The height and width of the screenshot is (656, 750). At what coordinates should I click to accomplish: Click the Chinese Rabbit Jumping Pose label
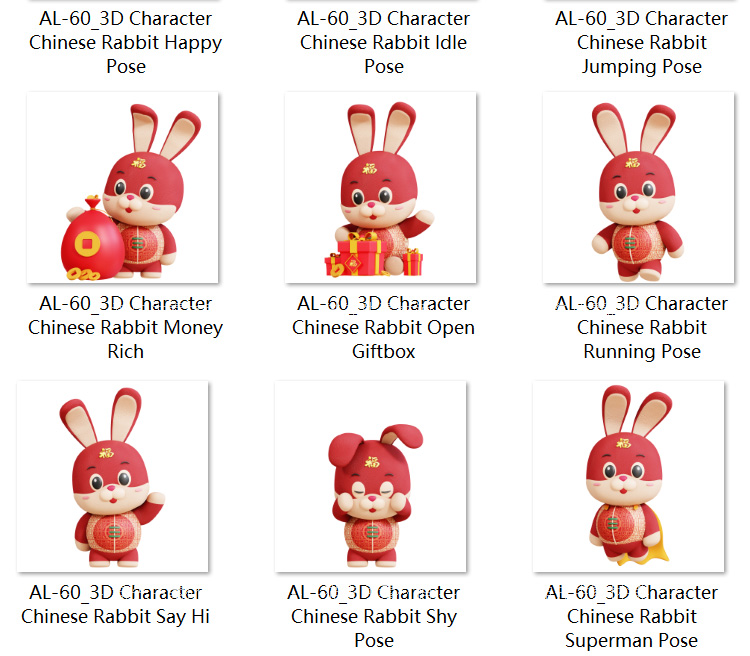(641, 43)
